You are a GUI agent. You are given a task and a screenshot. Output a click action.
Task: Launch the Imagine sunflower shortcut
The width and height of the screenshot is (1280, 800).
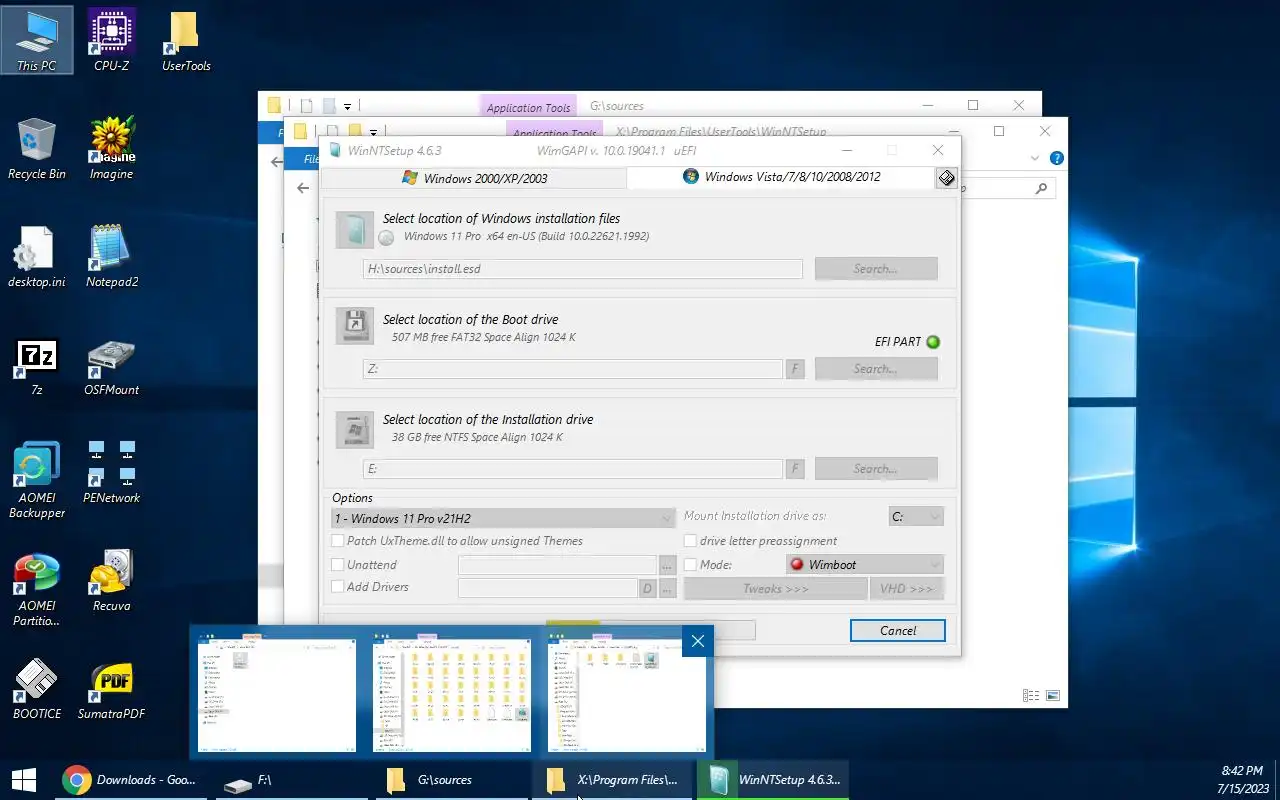(x=111, y=148)
